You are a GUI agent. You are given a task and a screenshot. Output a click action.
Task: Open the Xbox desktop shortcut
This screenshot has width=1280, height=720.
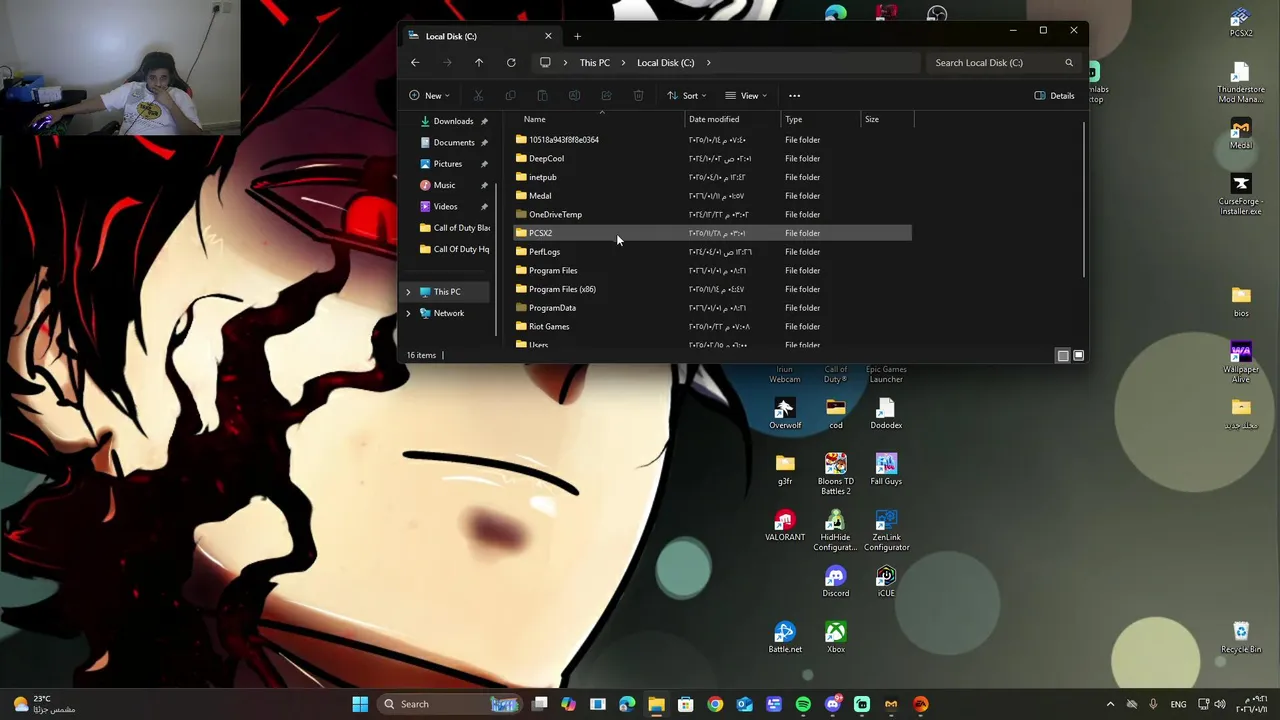[x=836, y=638]
